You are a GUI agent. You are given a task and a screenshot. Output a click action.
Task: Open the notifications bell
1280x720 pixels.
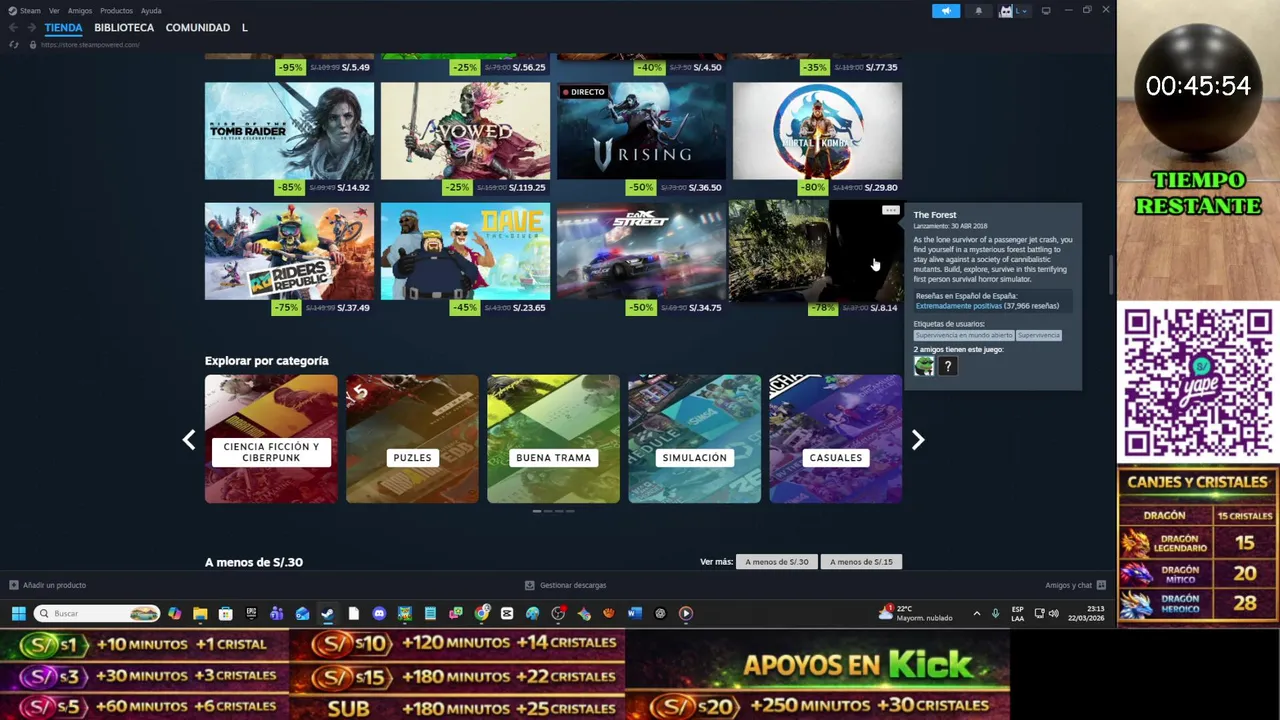[978, 11]
